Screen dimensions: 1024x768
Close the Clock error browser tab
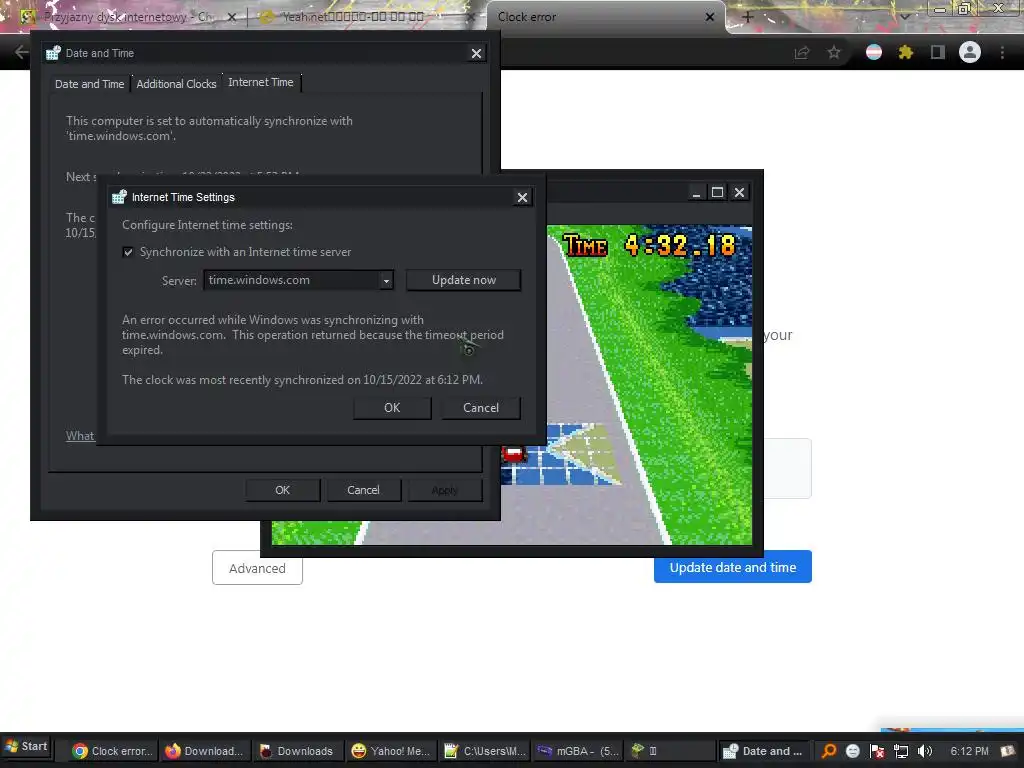[710, 17]
